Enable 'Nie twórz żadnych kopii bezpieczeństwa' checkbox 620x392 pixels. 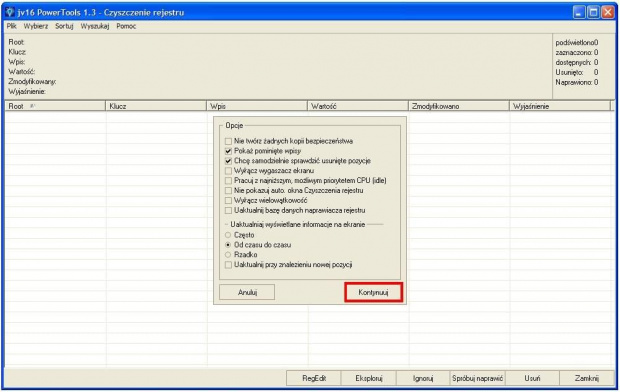point(228,141)
